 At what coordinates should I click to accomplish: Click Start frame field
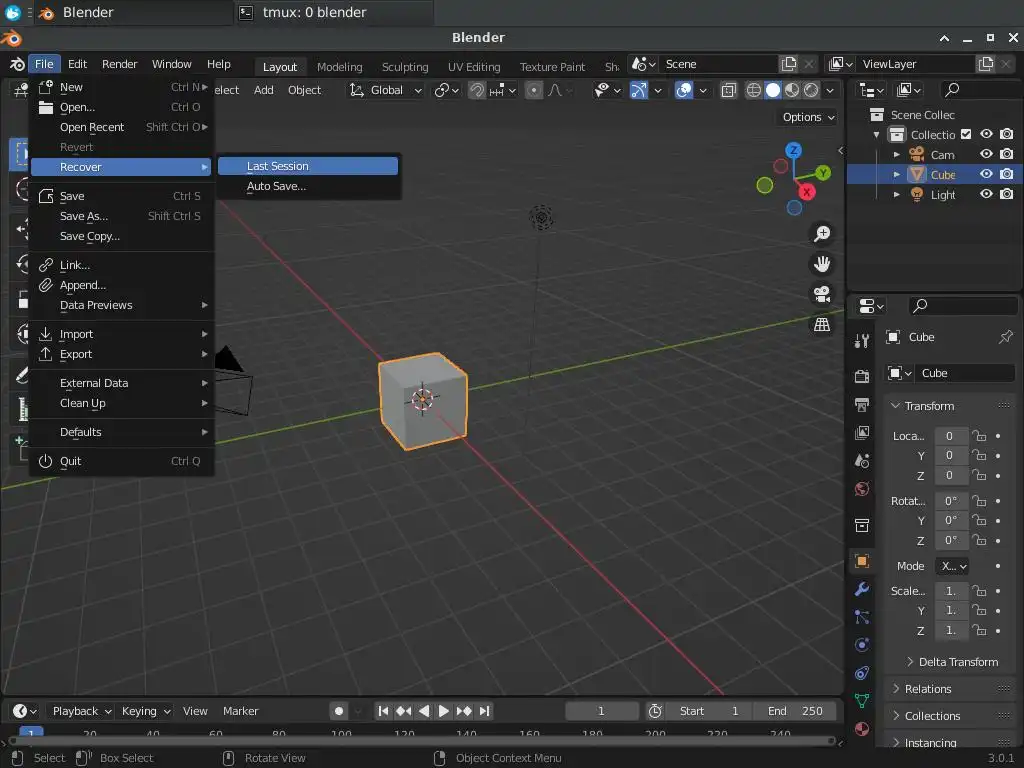coord(709,711)
